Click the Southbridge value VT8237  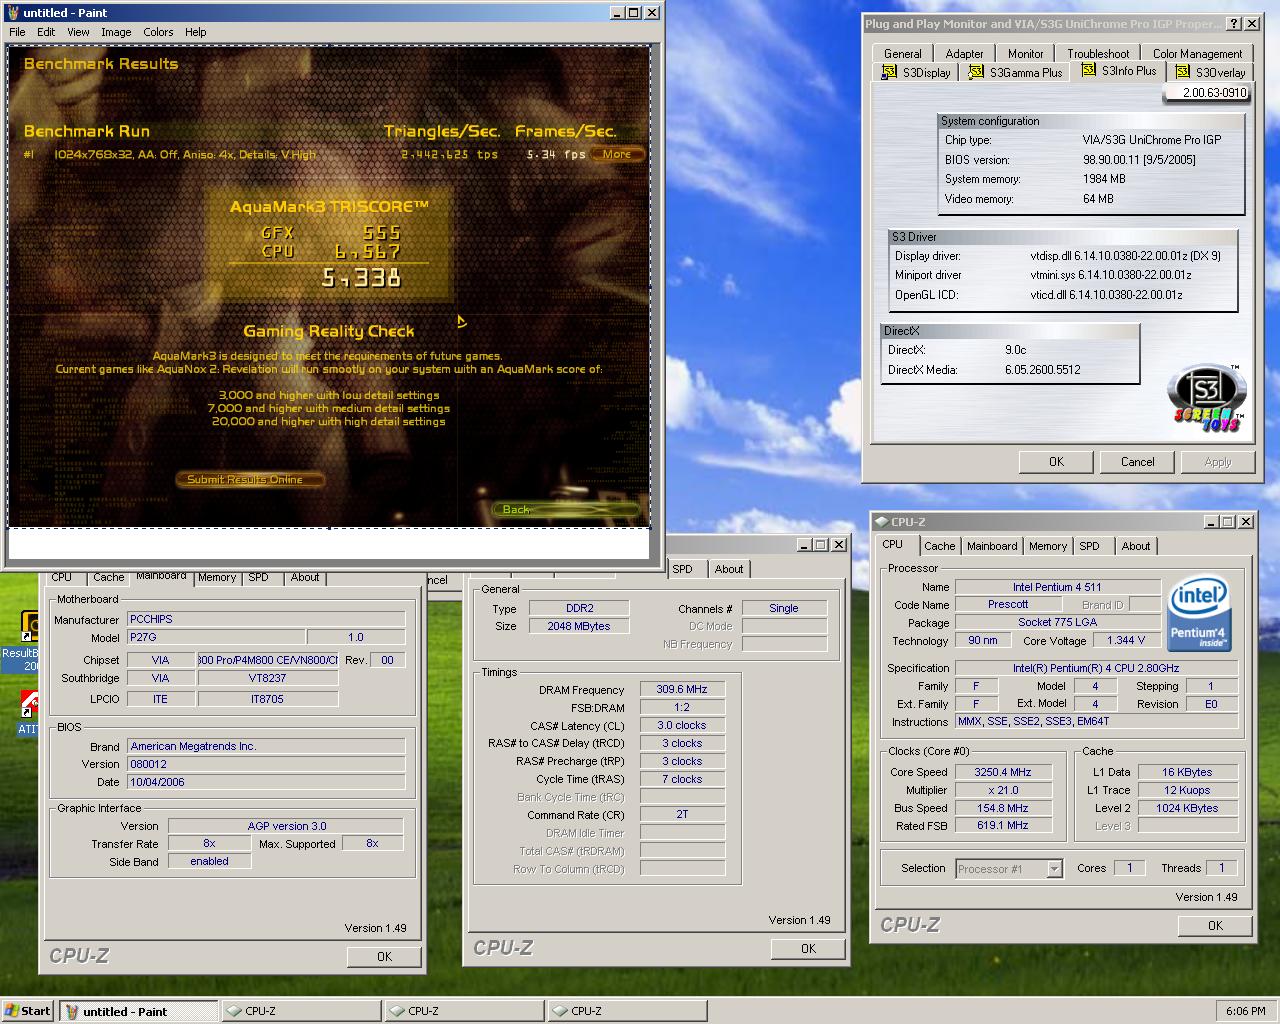[x=267, y=678]
